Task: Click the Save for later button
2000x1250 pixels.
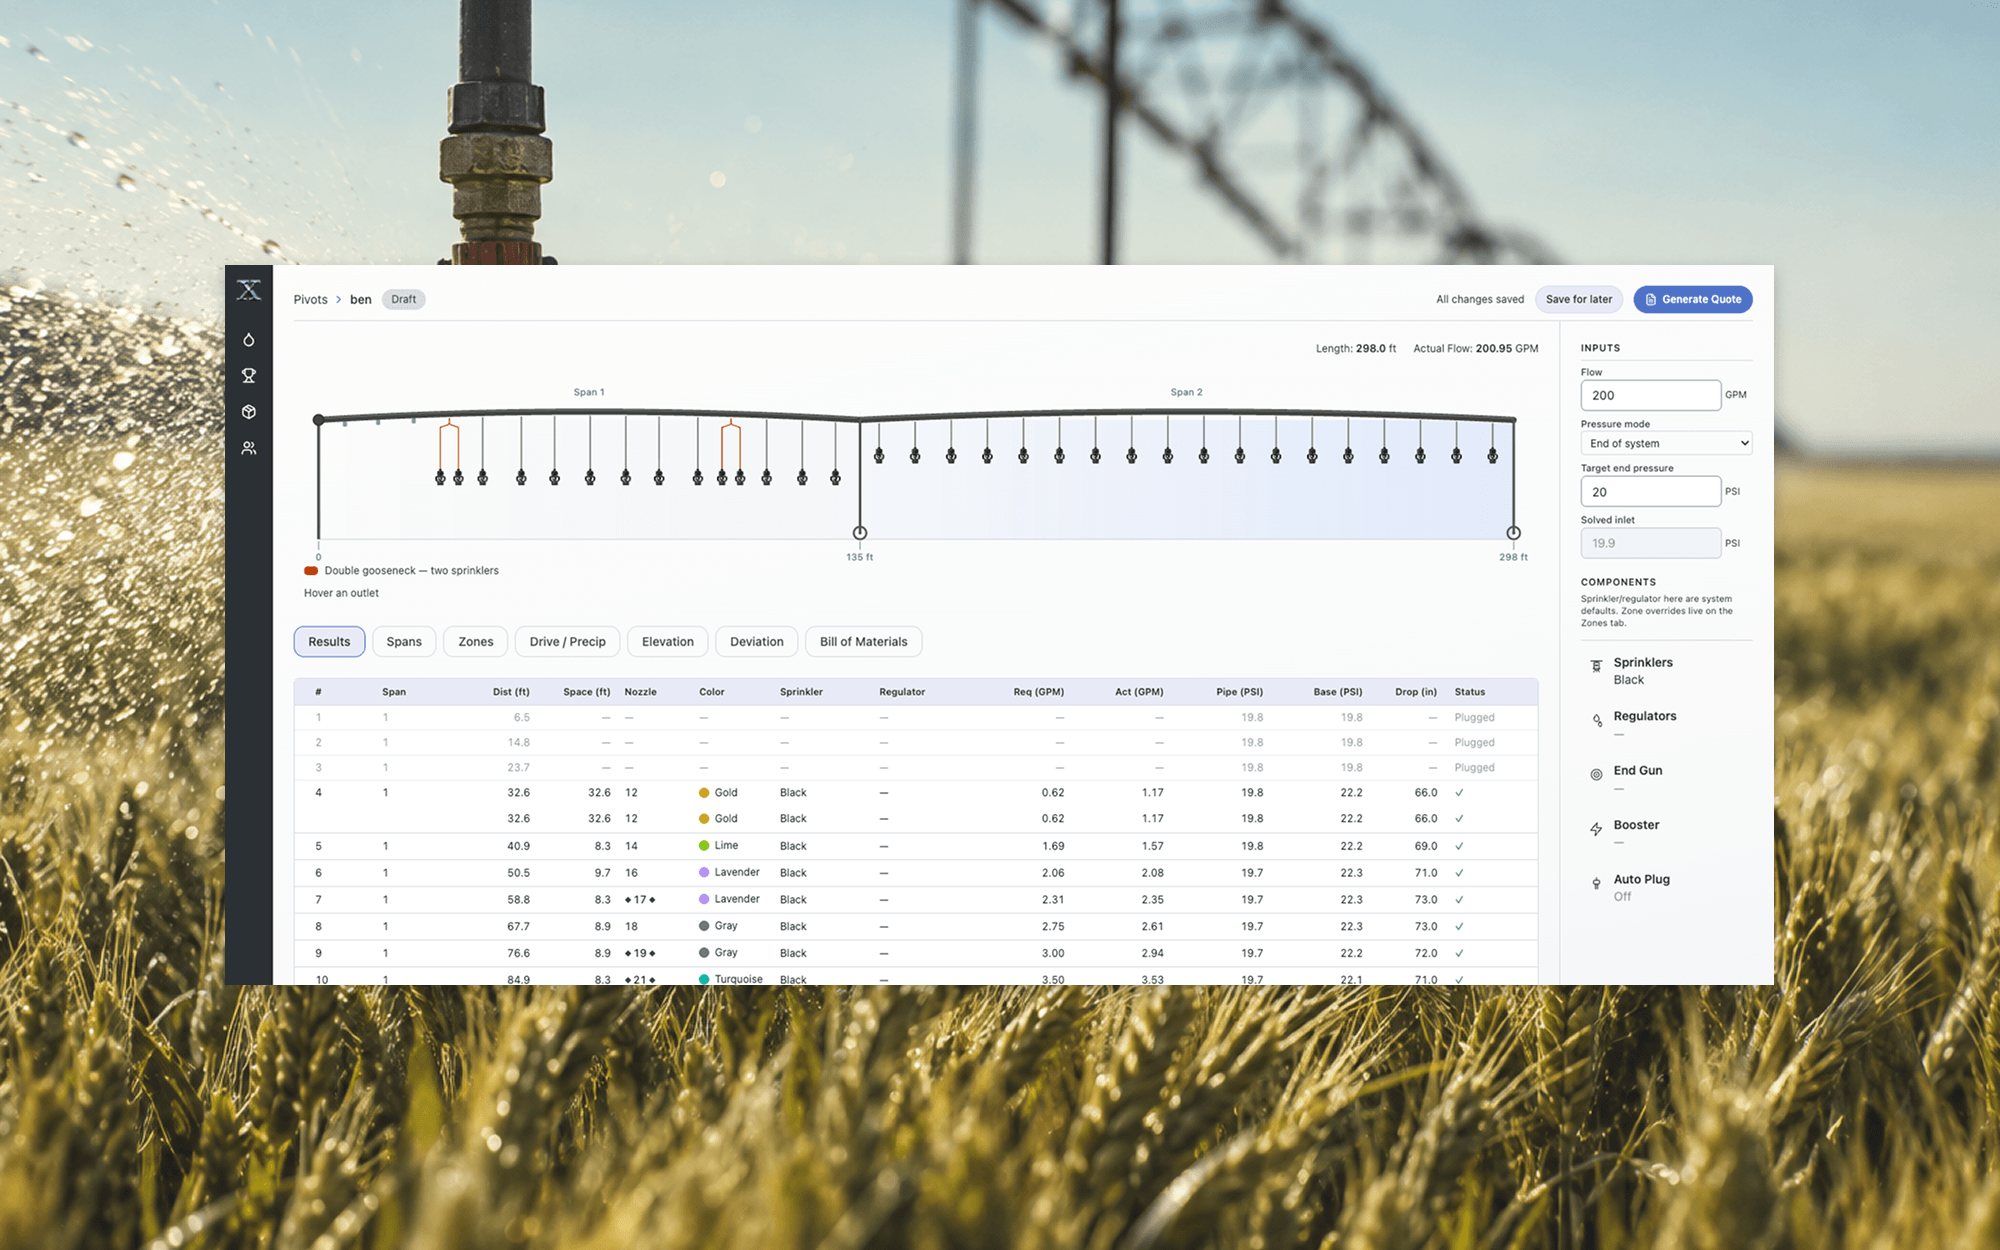Action: (x=1579, y=299)
